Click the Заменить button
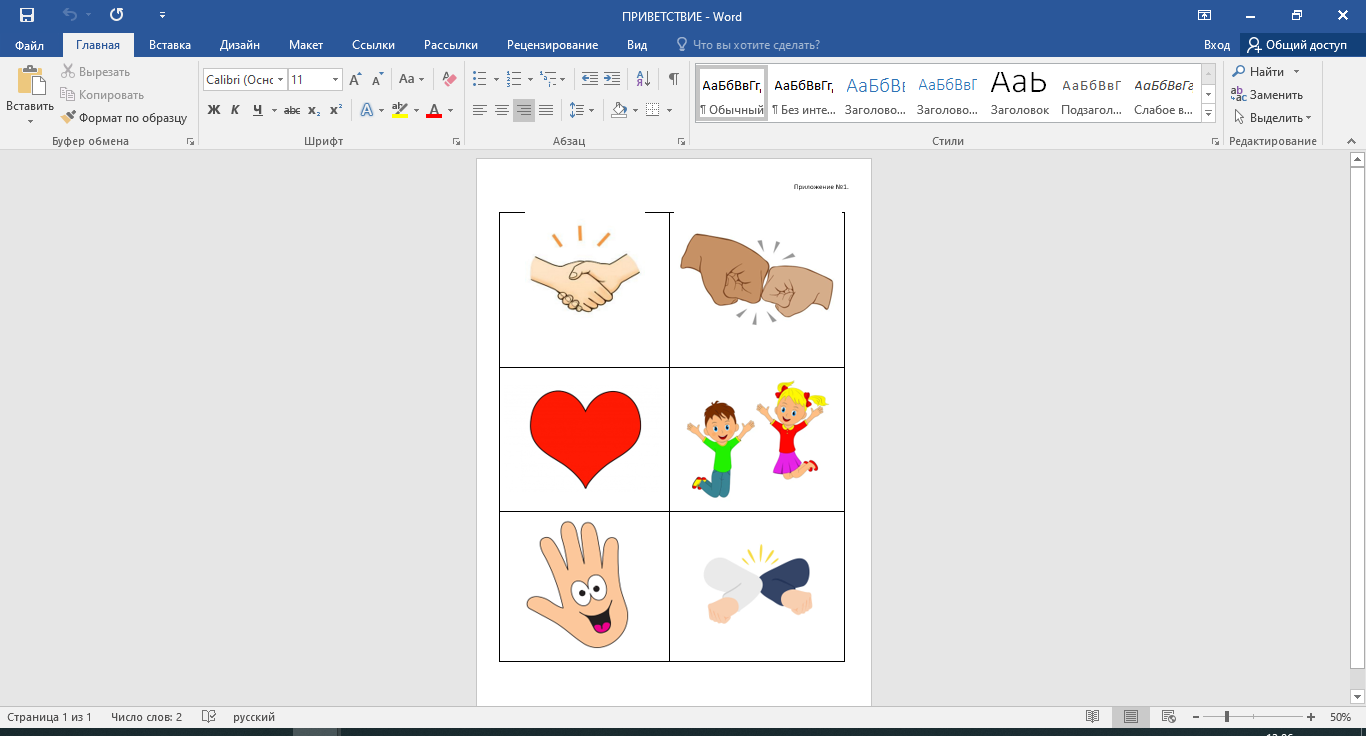Viewport: 1366px width, 736px height. click(x=1275, y=95)
